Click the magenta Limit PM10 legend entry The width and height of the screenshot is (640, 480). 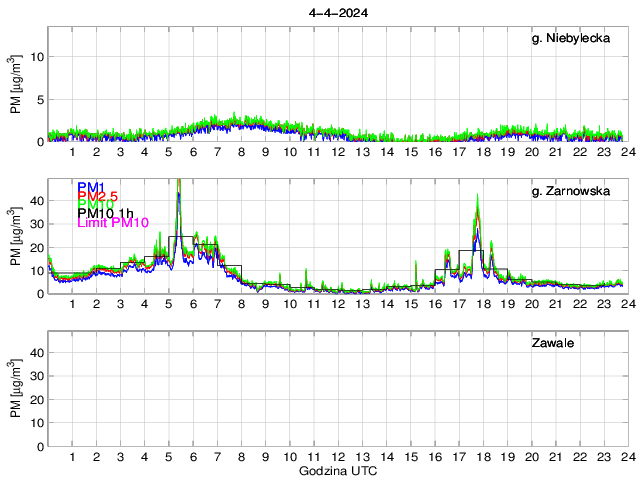113,222
